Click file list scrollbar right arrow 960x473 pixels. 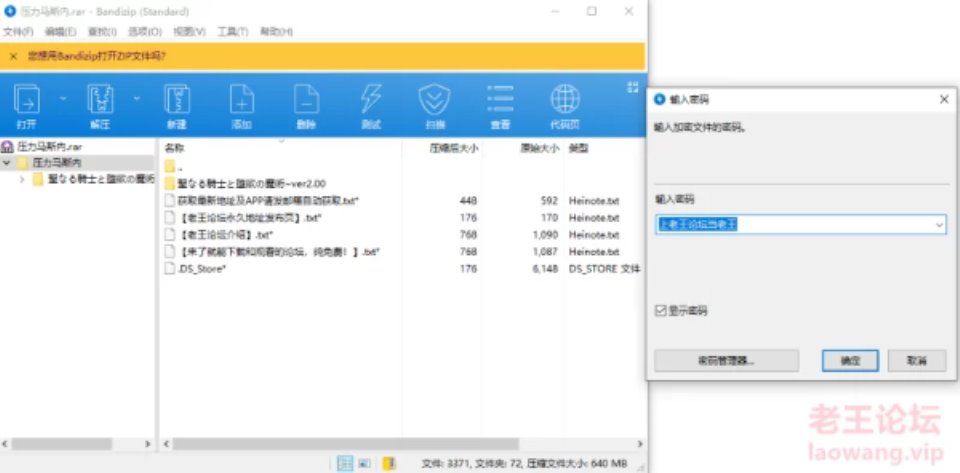(640, 444)
